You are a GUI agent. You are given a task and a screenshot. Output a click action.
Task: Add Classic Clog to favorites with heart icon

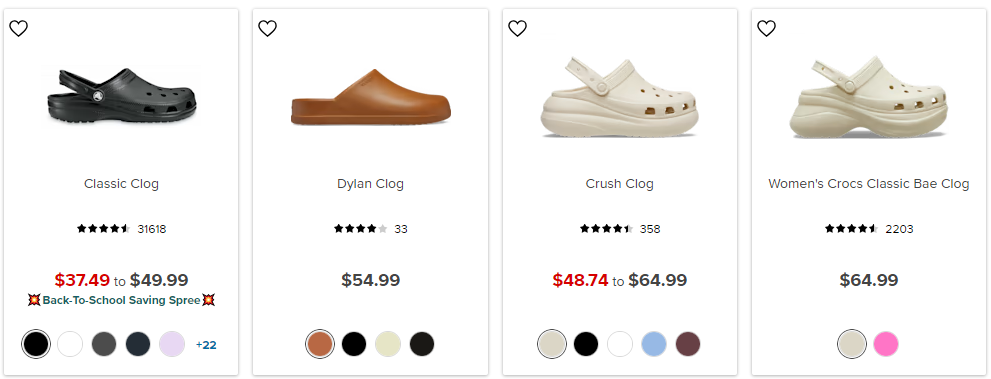point(18,28)
